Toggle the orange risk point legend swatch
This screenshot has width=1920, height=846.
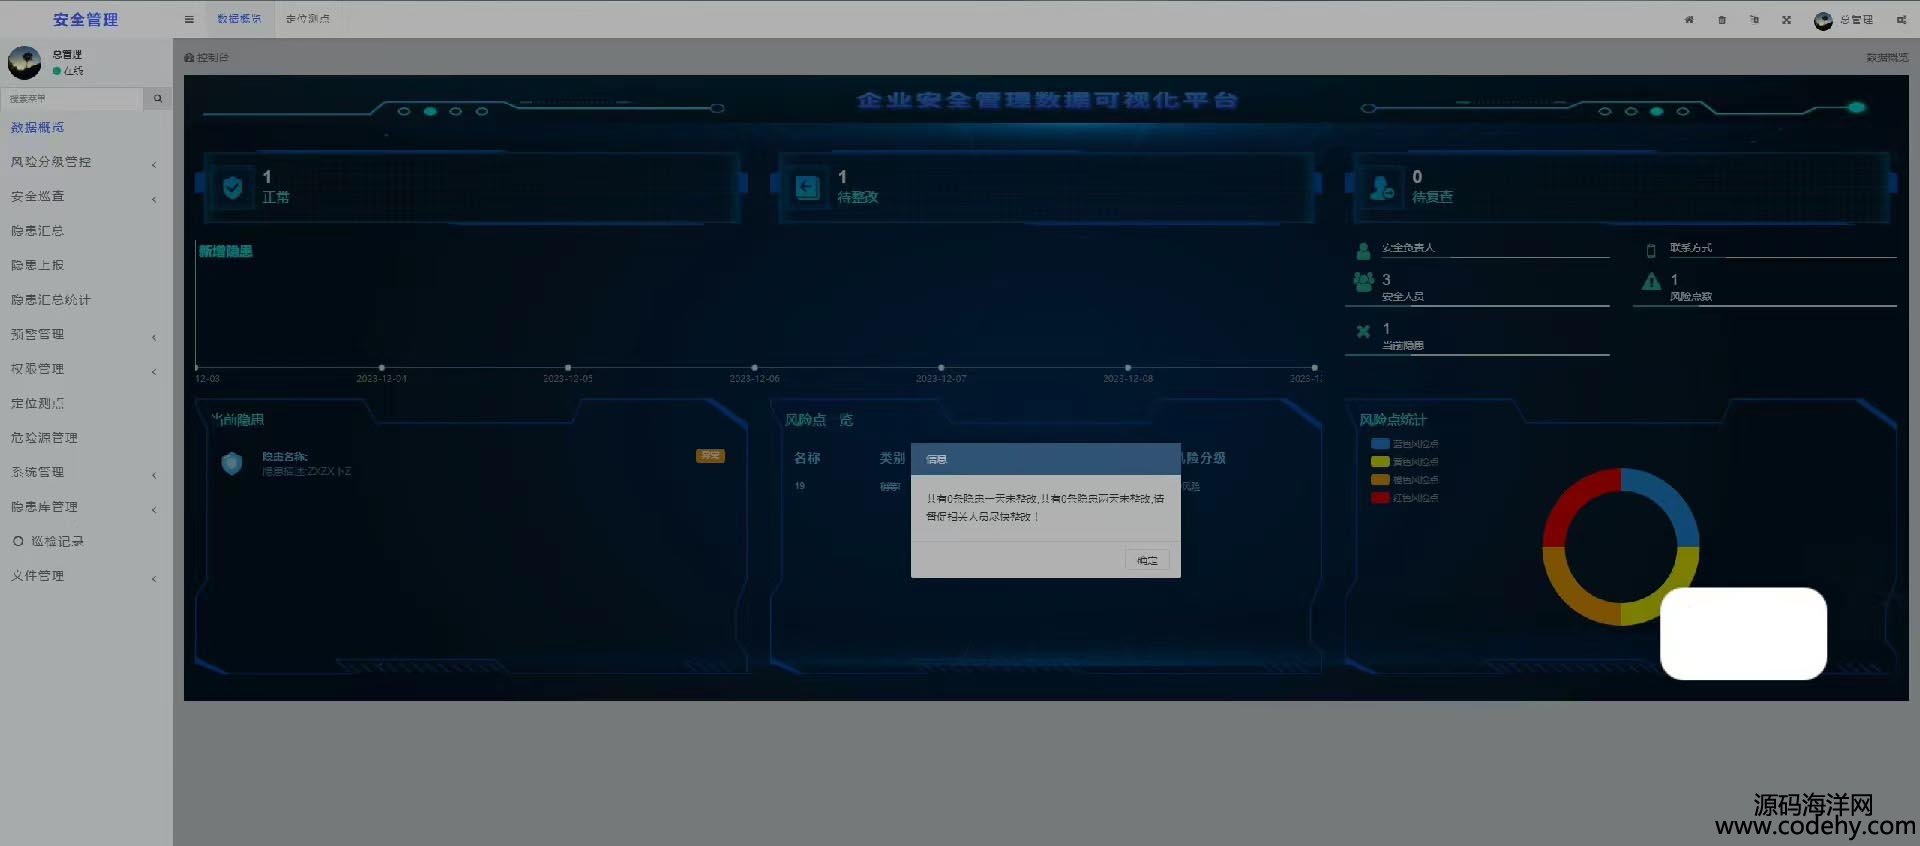(x=1380, y=480)
